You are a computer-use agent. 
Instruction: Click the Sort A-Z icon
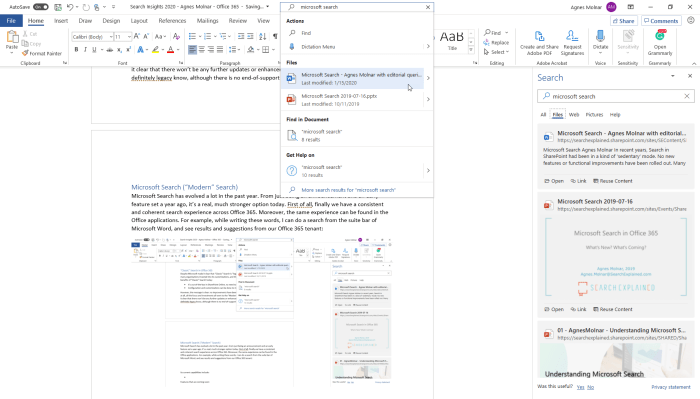pyautogui.click(x=263, y=36)
